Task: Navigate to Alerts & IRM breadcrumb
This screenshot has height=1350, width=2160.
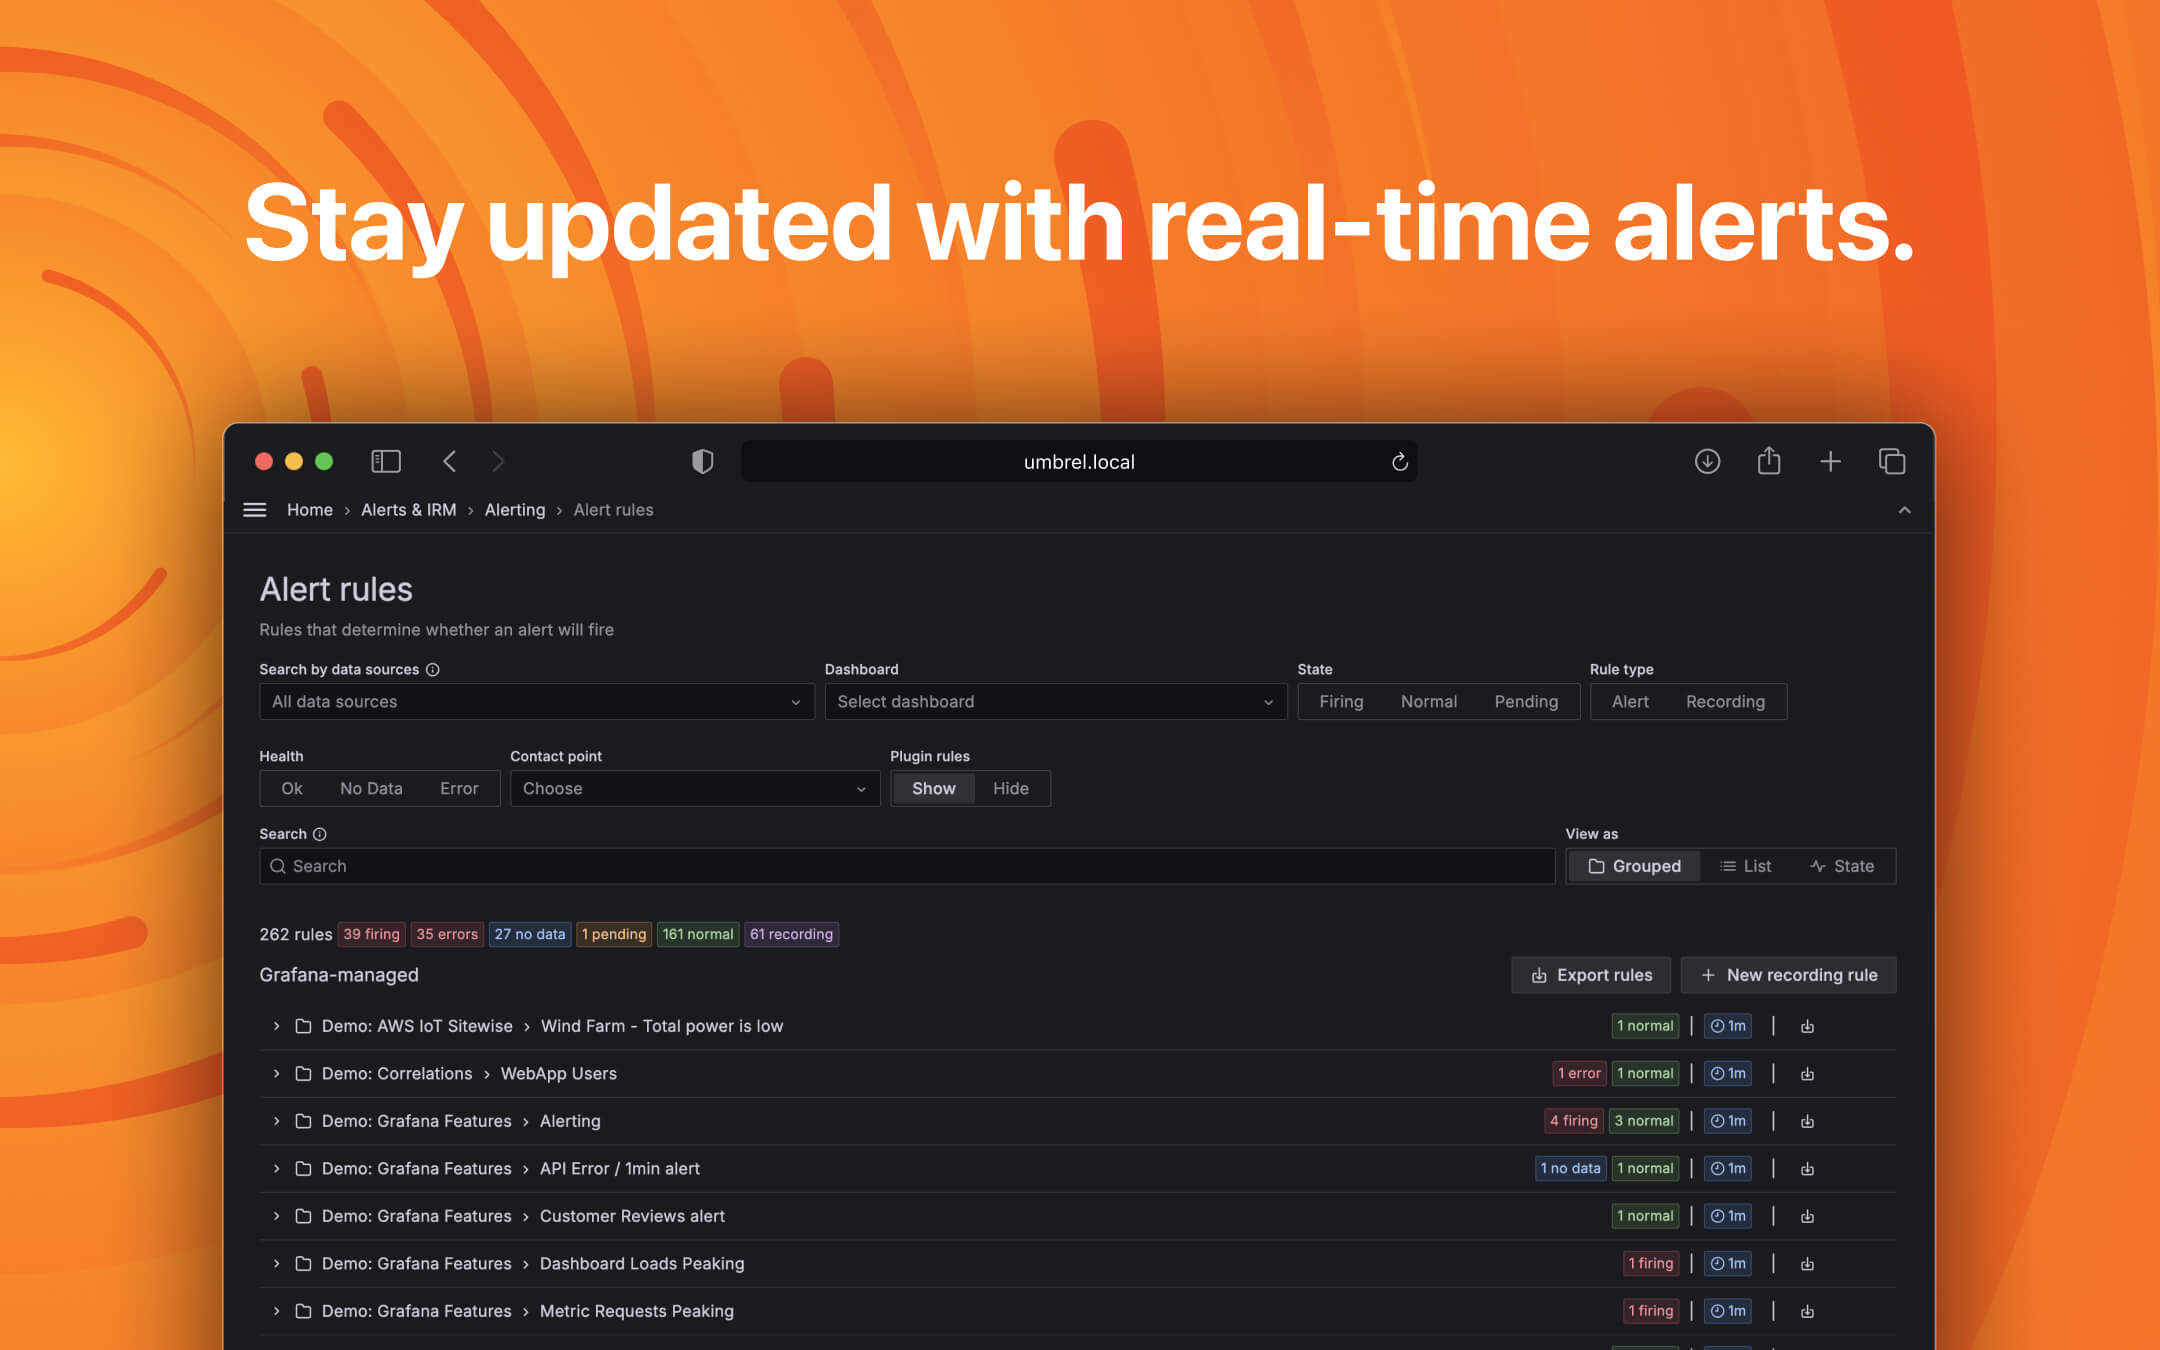Action: pyautogui.click(x=408, y=510)
